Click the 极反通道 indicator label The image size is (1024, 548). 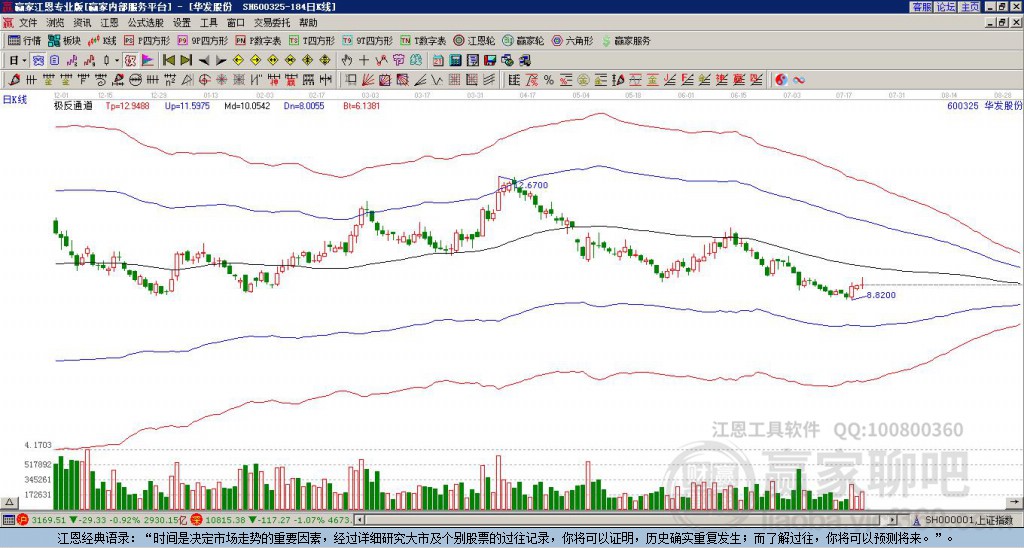[x=73, y=105]
